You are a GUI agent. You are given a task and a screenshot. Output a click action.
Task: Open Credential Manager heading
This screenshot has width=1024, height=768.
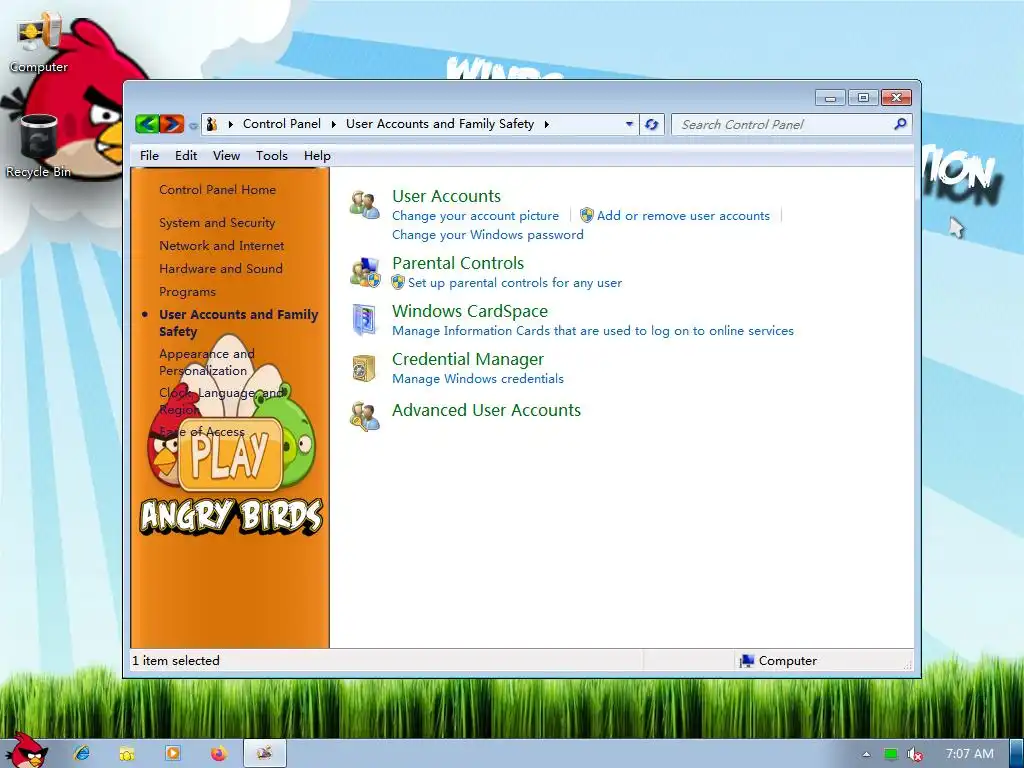468,359
